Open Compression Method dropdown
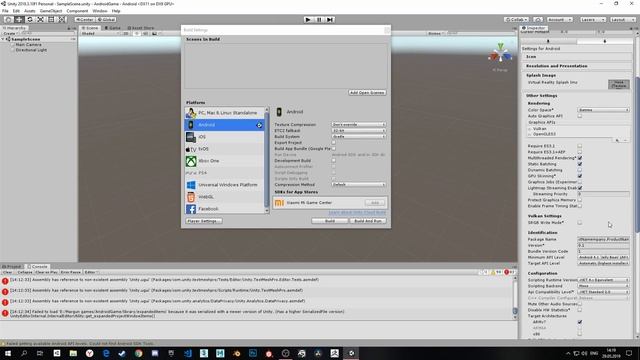The image size is (640, 360). (x=358, y=184)
